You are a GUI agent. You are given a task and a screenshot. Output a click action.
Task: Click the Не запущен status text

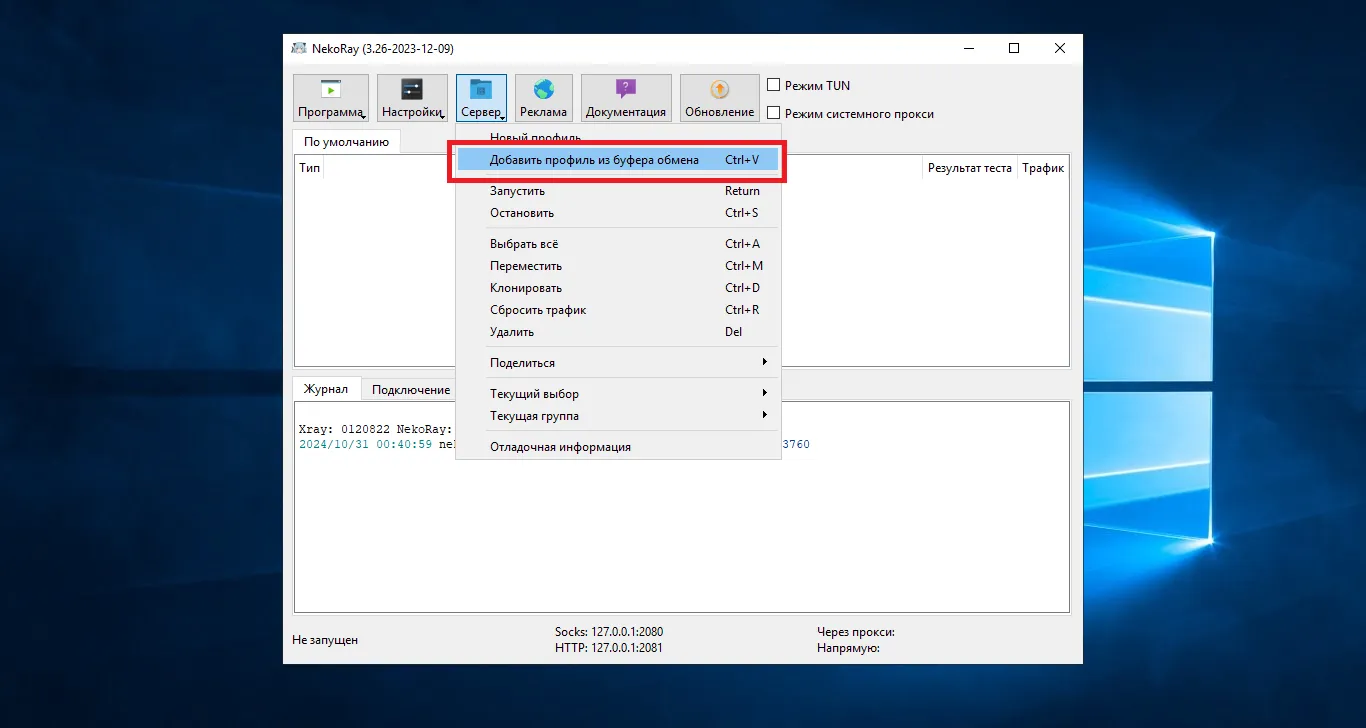[325, 639]
